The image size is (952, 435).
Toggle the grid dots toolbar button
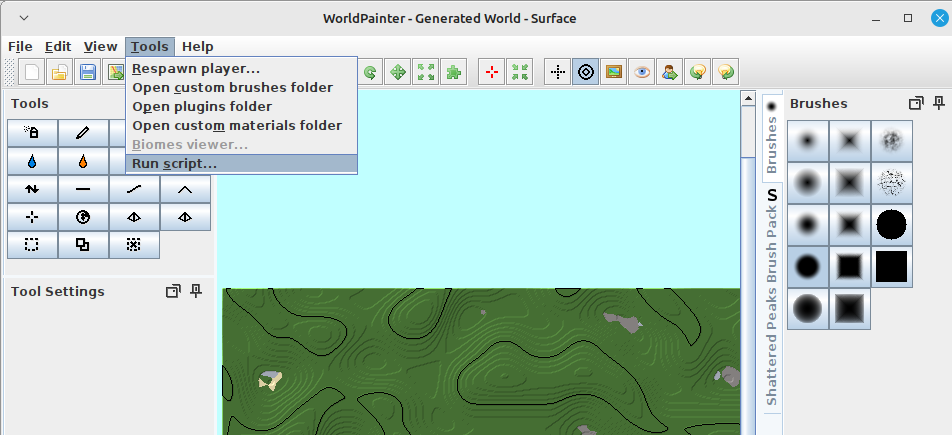click(x=558, y=72)
